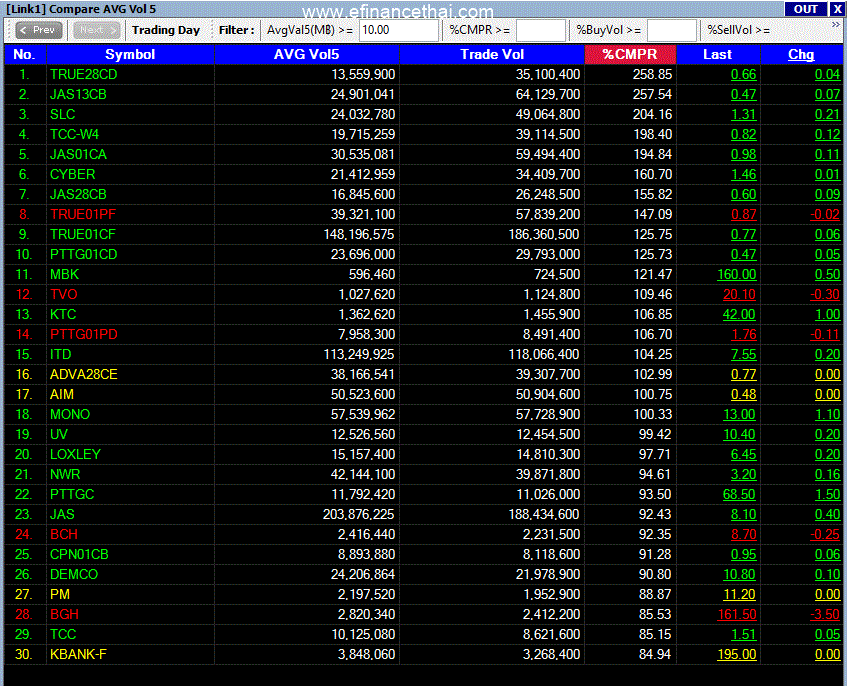Select the TRUE01PF symbol
Viewport: 847px width, 686px height.
tap(83, 214)
